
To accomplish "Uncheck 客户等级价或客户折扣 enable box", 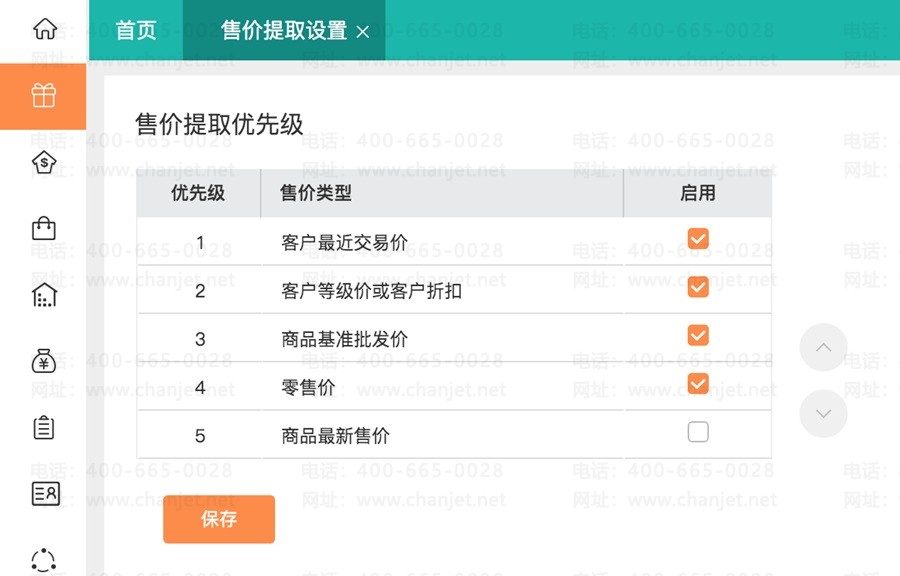I will coord(698,287).
